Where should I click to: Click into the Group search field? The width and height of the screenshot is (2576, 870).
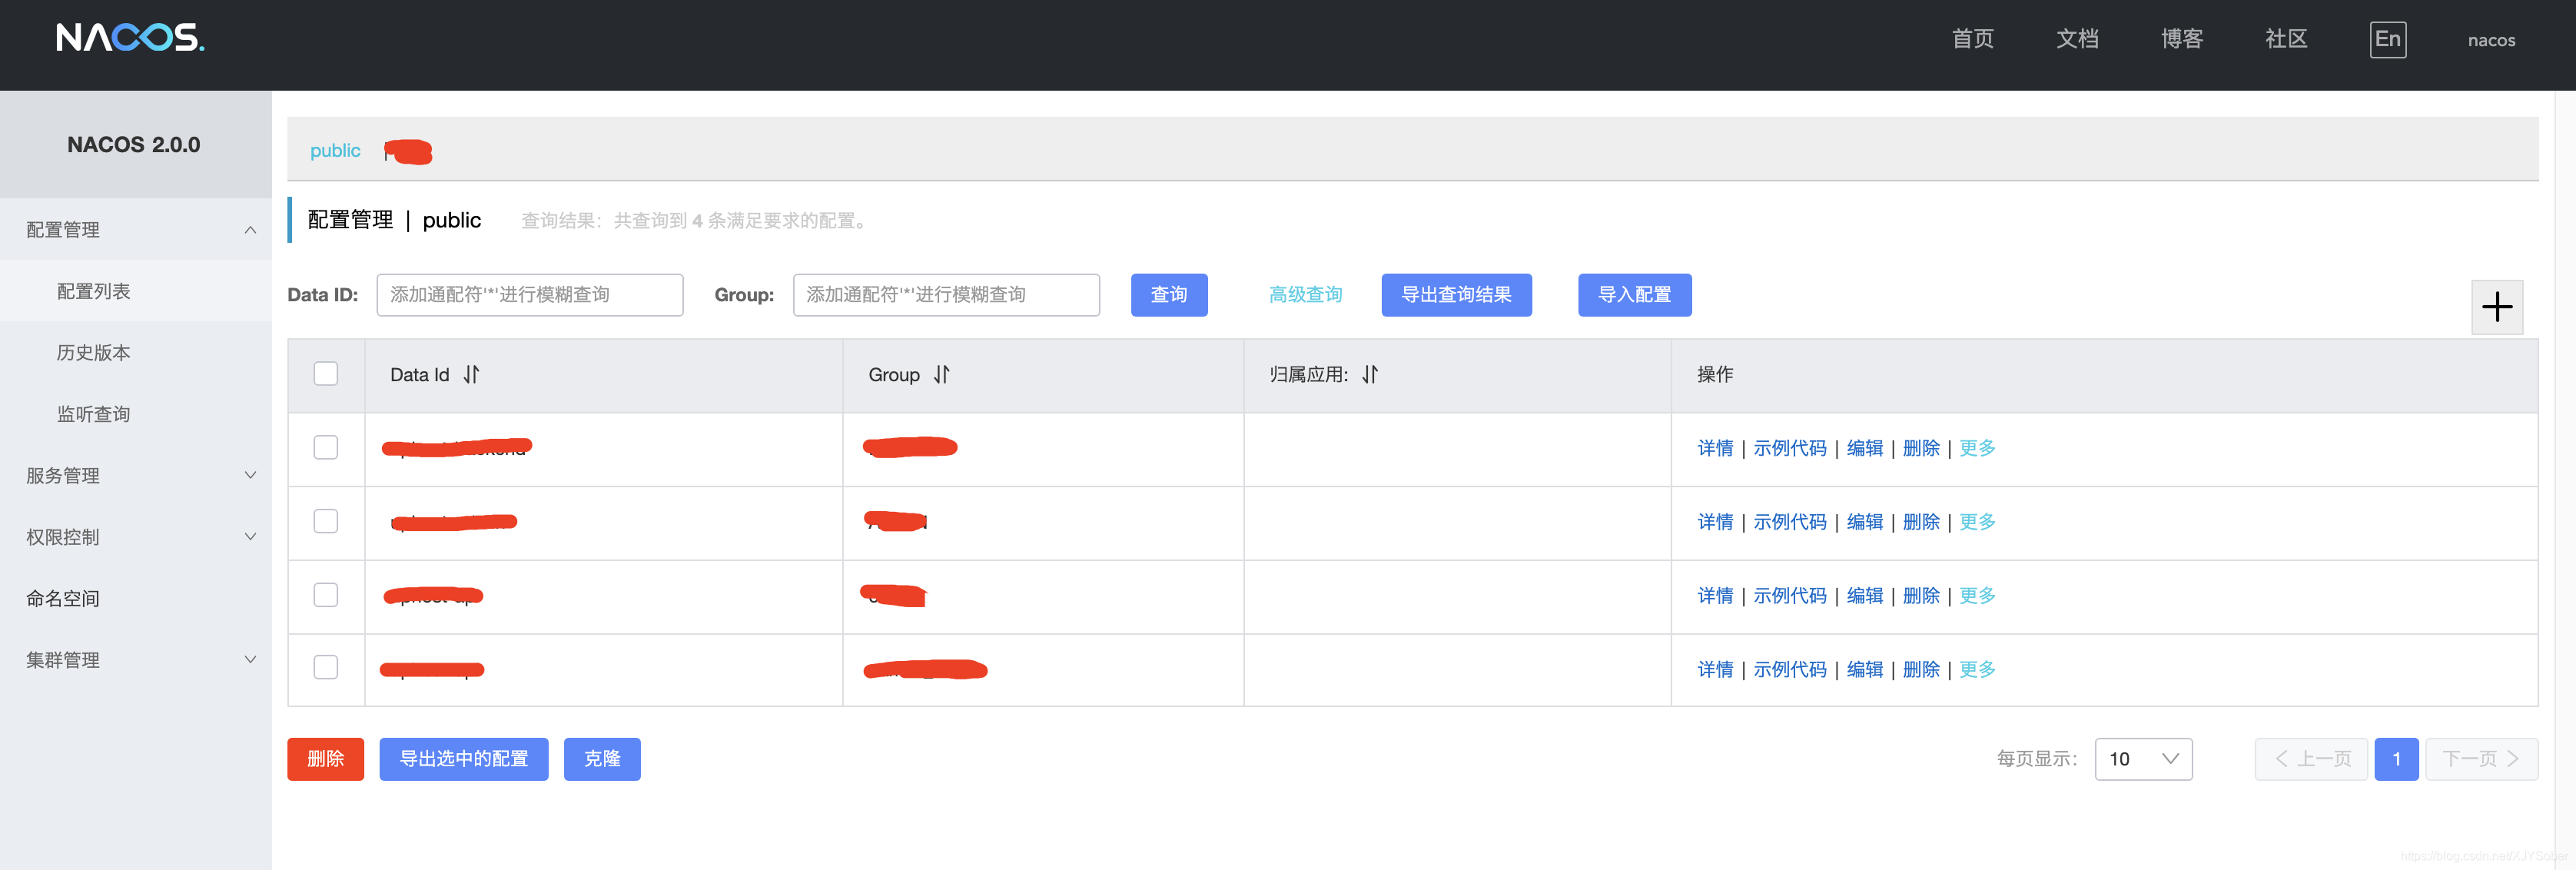click(946, 295)
